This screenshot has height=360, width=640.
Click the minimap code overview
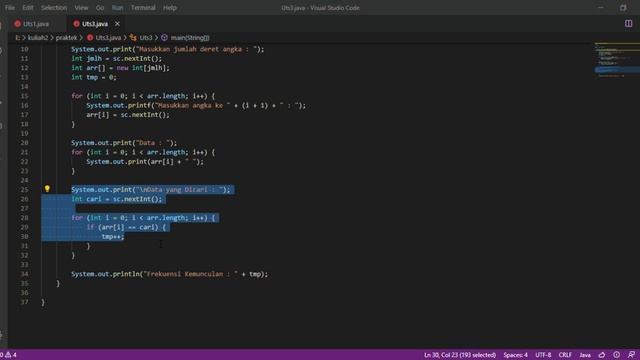[617, 60]
